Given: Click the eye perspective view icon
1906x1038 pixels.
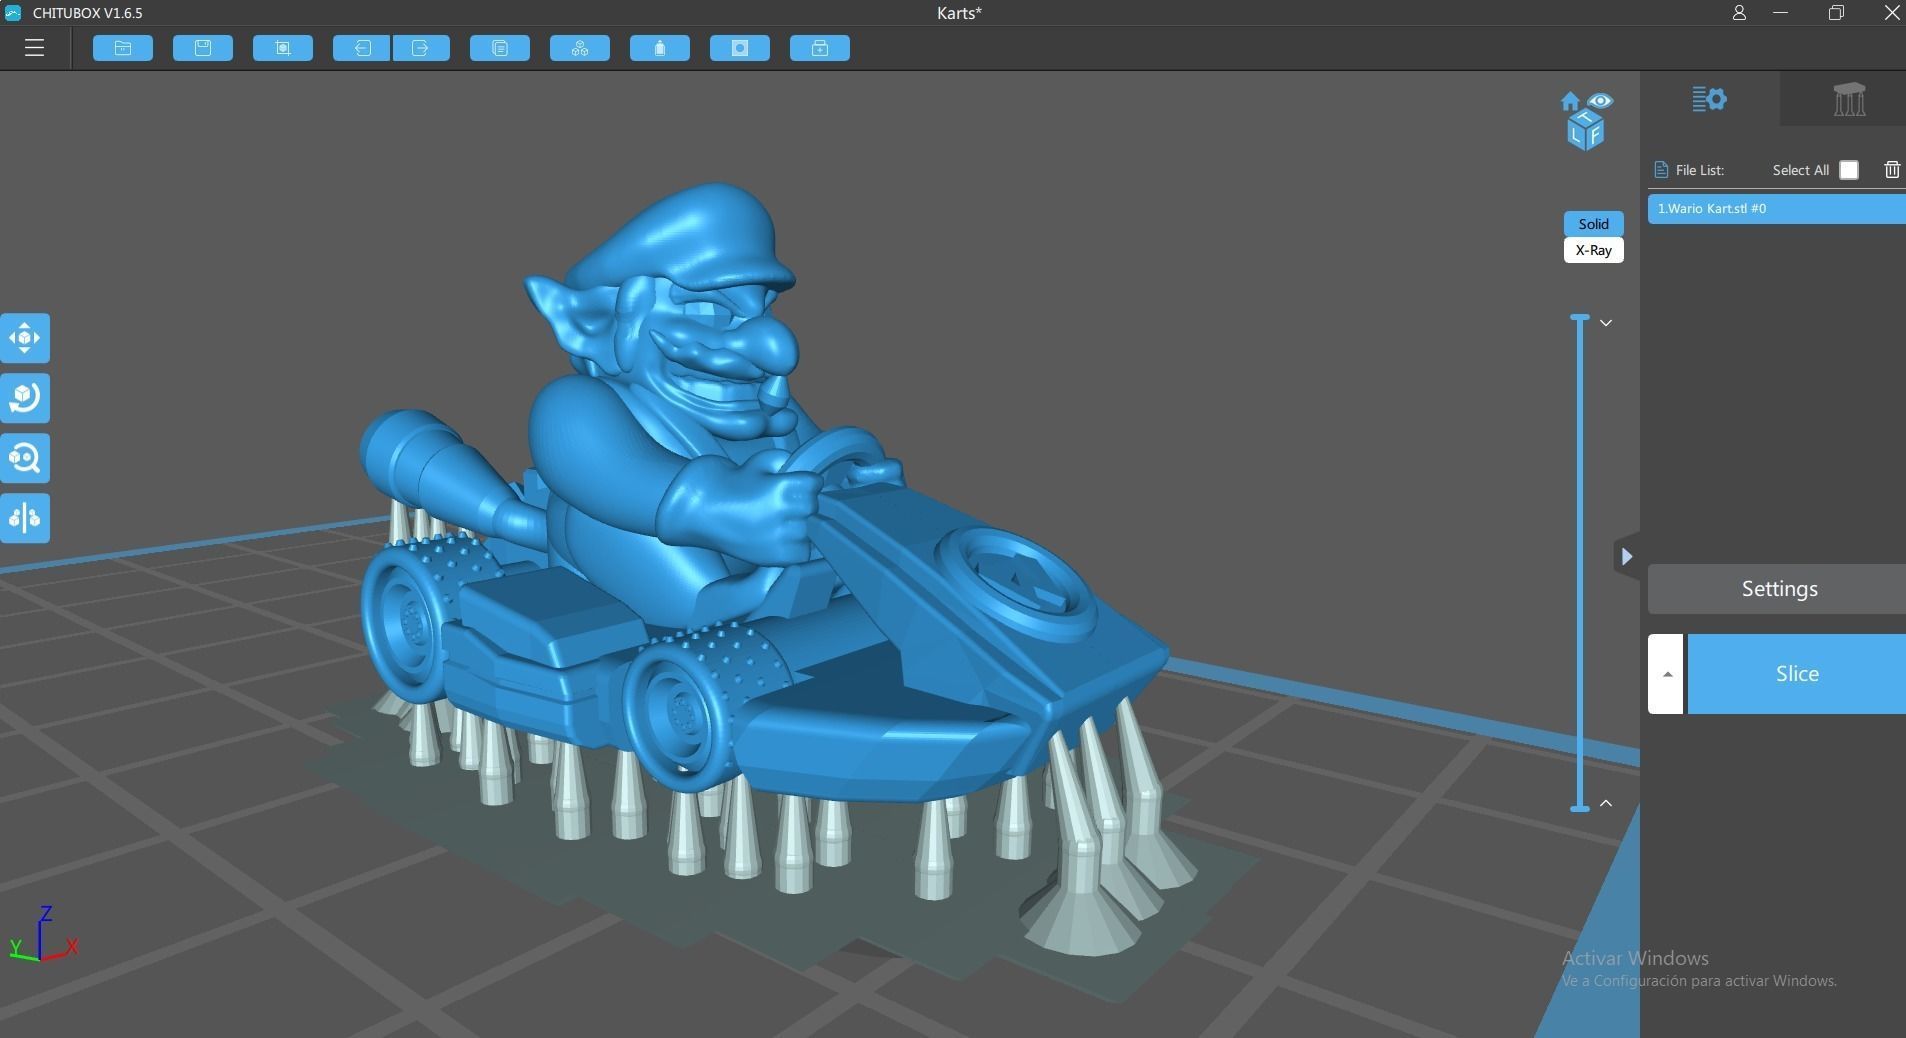Looking at the screenshot, I should click(x=1600, y=101).
